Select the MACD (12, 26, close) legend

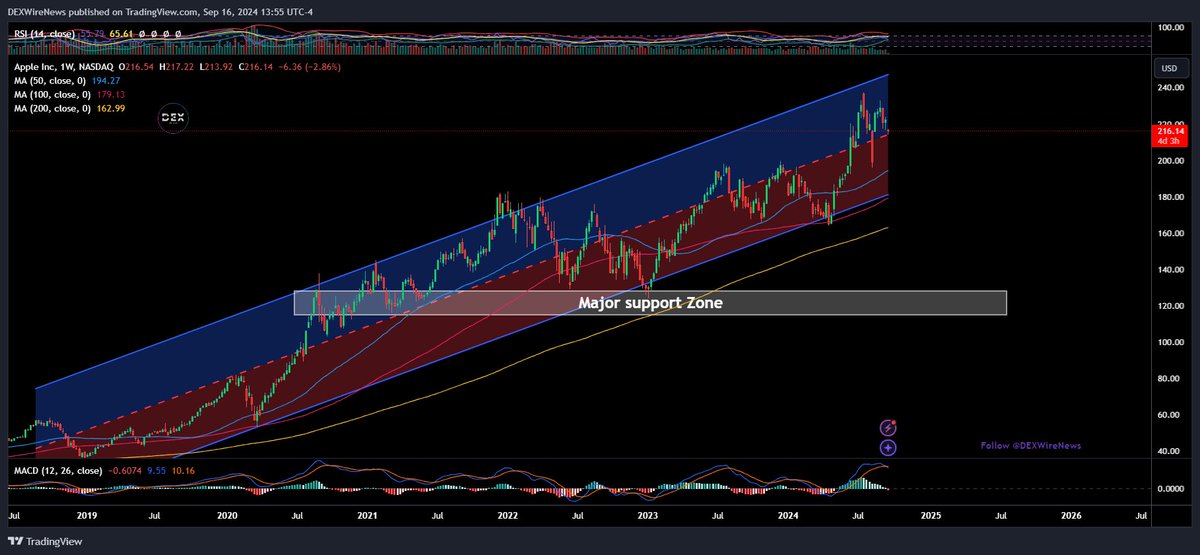pyautogui.click(x=57, y=469)
